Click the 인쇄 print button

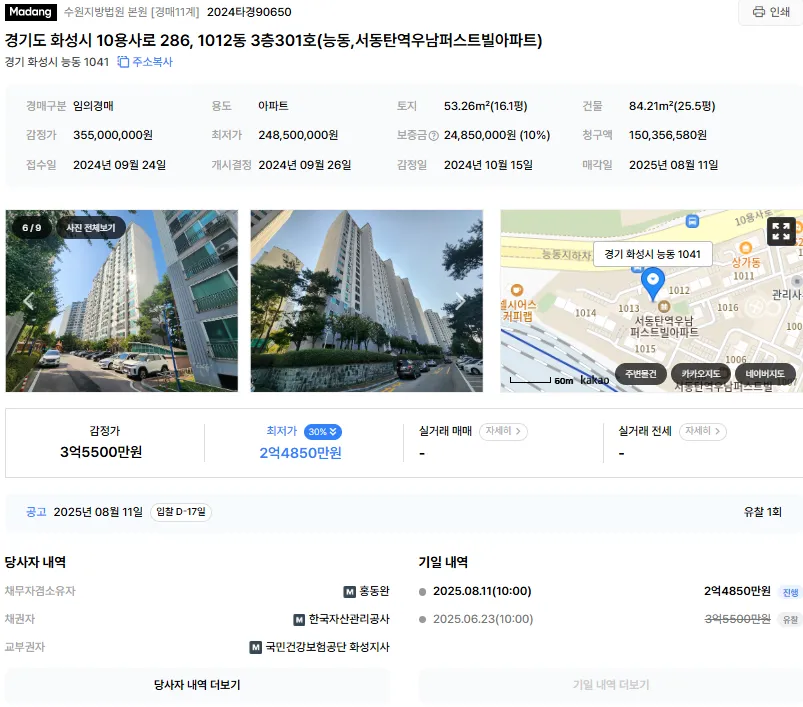(771, 12)
